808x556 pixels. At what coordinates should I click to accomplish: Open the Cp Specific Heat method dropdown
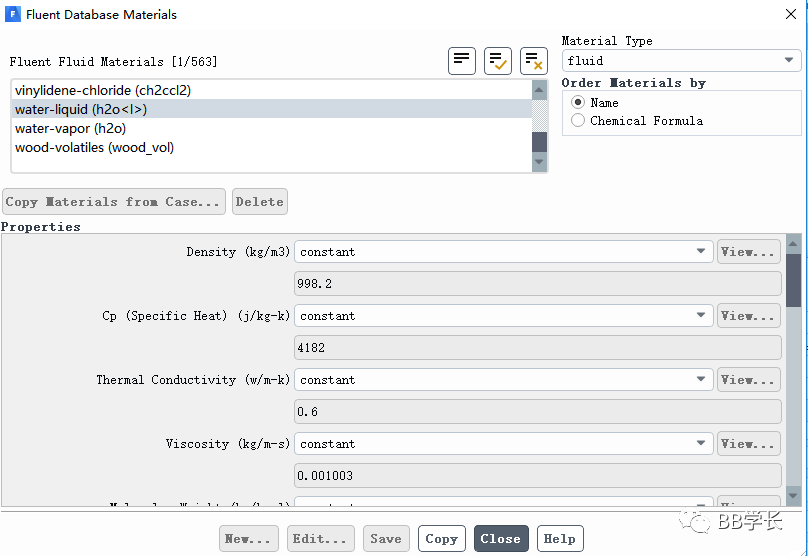(503, 315)
